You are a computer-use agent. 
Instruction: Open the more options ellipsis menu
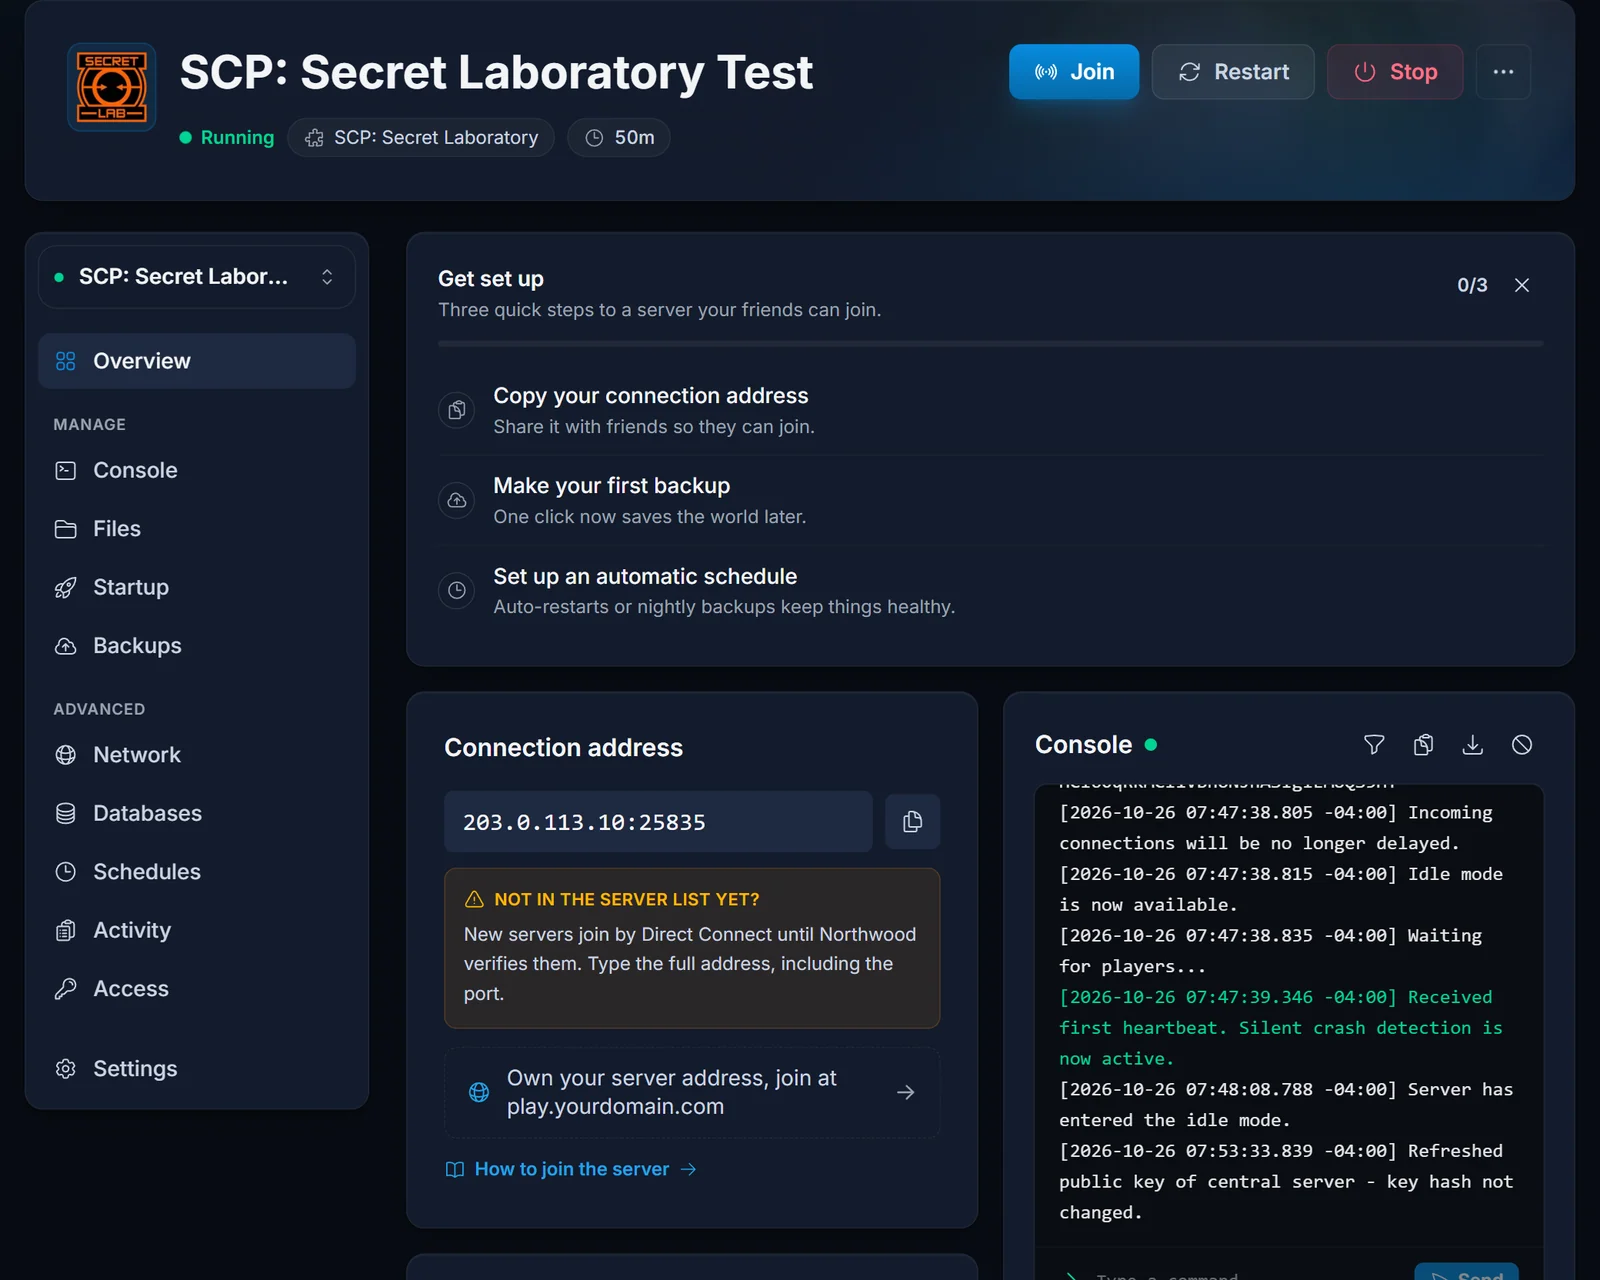tap(1503, 72)
